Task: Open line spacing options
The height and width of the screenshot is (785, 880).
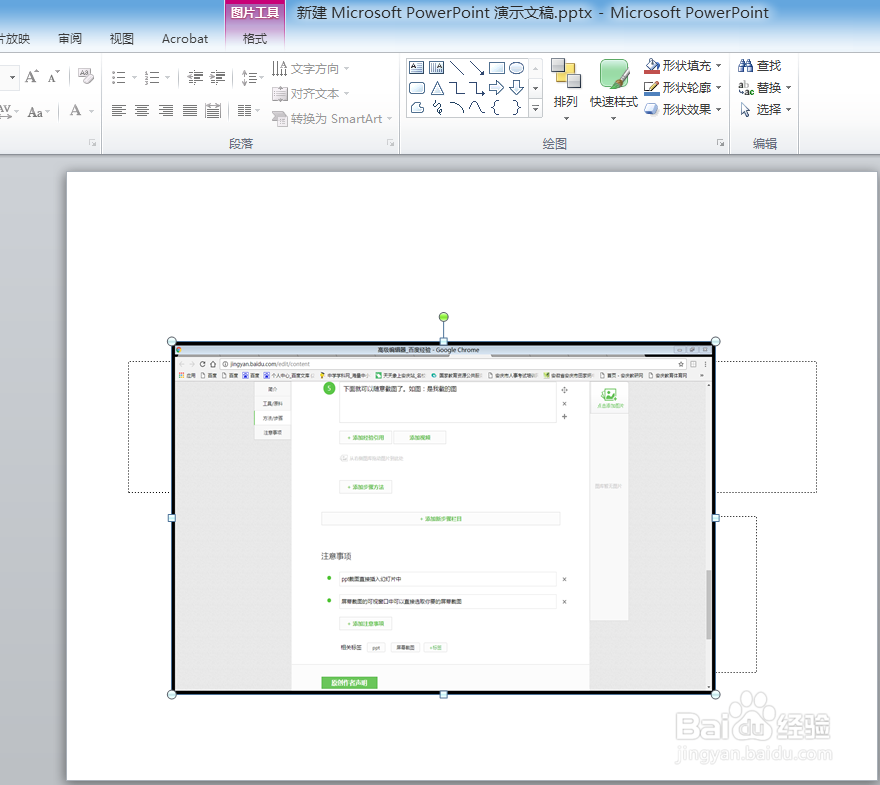Action: pyautogui.click(x=252, y=77)
